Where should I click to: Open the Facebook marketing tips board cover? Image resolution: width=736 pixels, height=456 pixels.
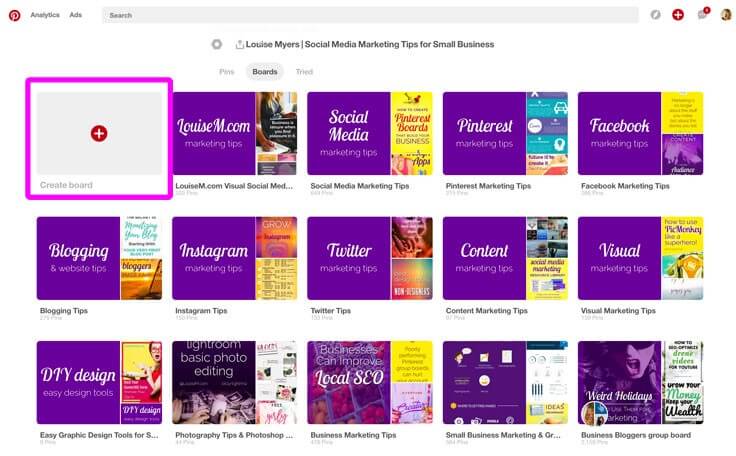pos(619,133)
